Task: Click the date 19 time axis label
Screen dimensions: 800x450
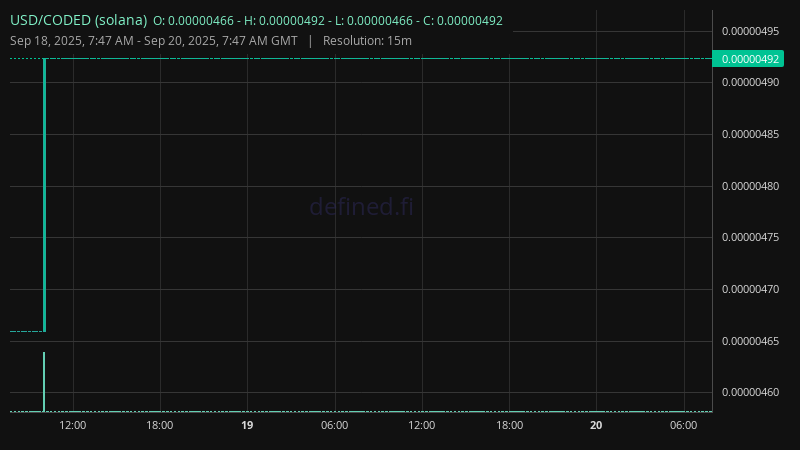Action: coord(247,426)
